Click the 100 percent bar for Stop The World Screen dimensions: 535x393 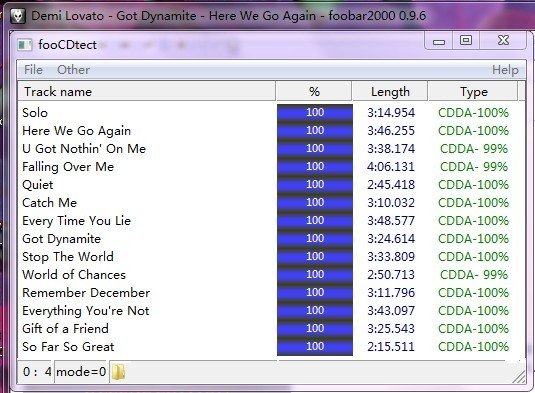point(315,257)
